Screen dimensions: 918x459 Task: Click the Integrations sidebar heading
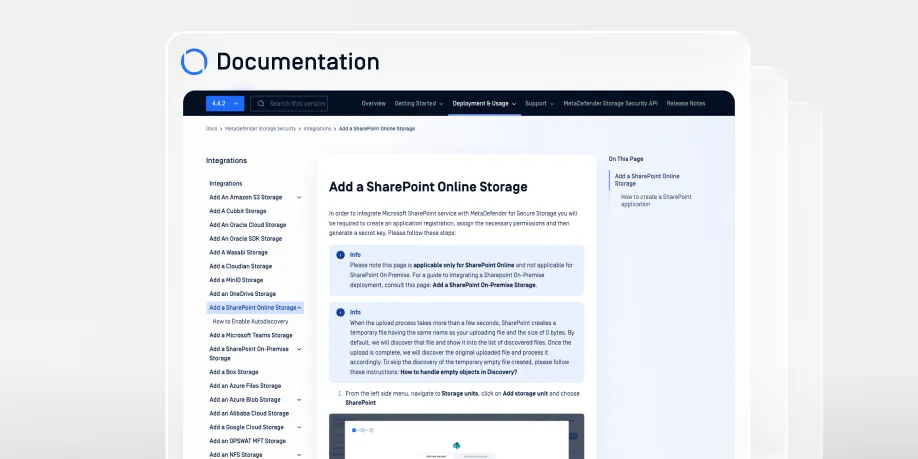tap(227, 160)
